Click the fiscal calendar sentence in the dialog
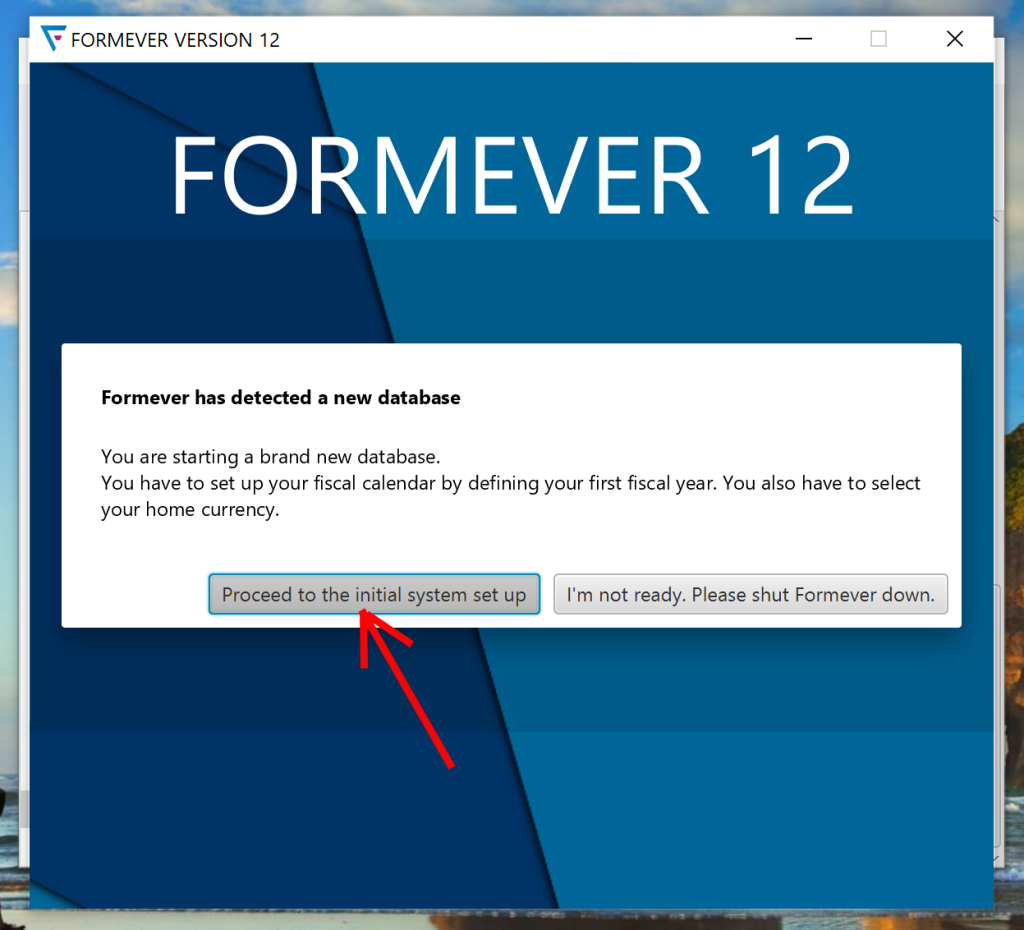This screenshot has height=930, width=1024. [x=510, y=483]
